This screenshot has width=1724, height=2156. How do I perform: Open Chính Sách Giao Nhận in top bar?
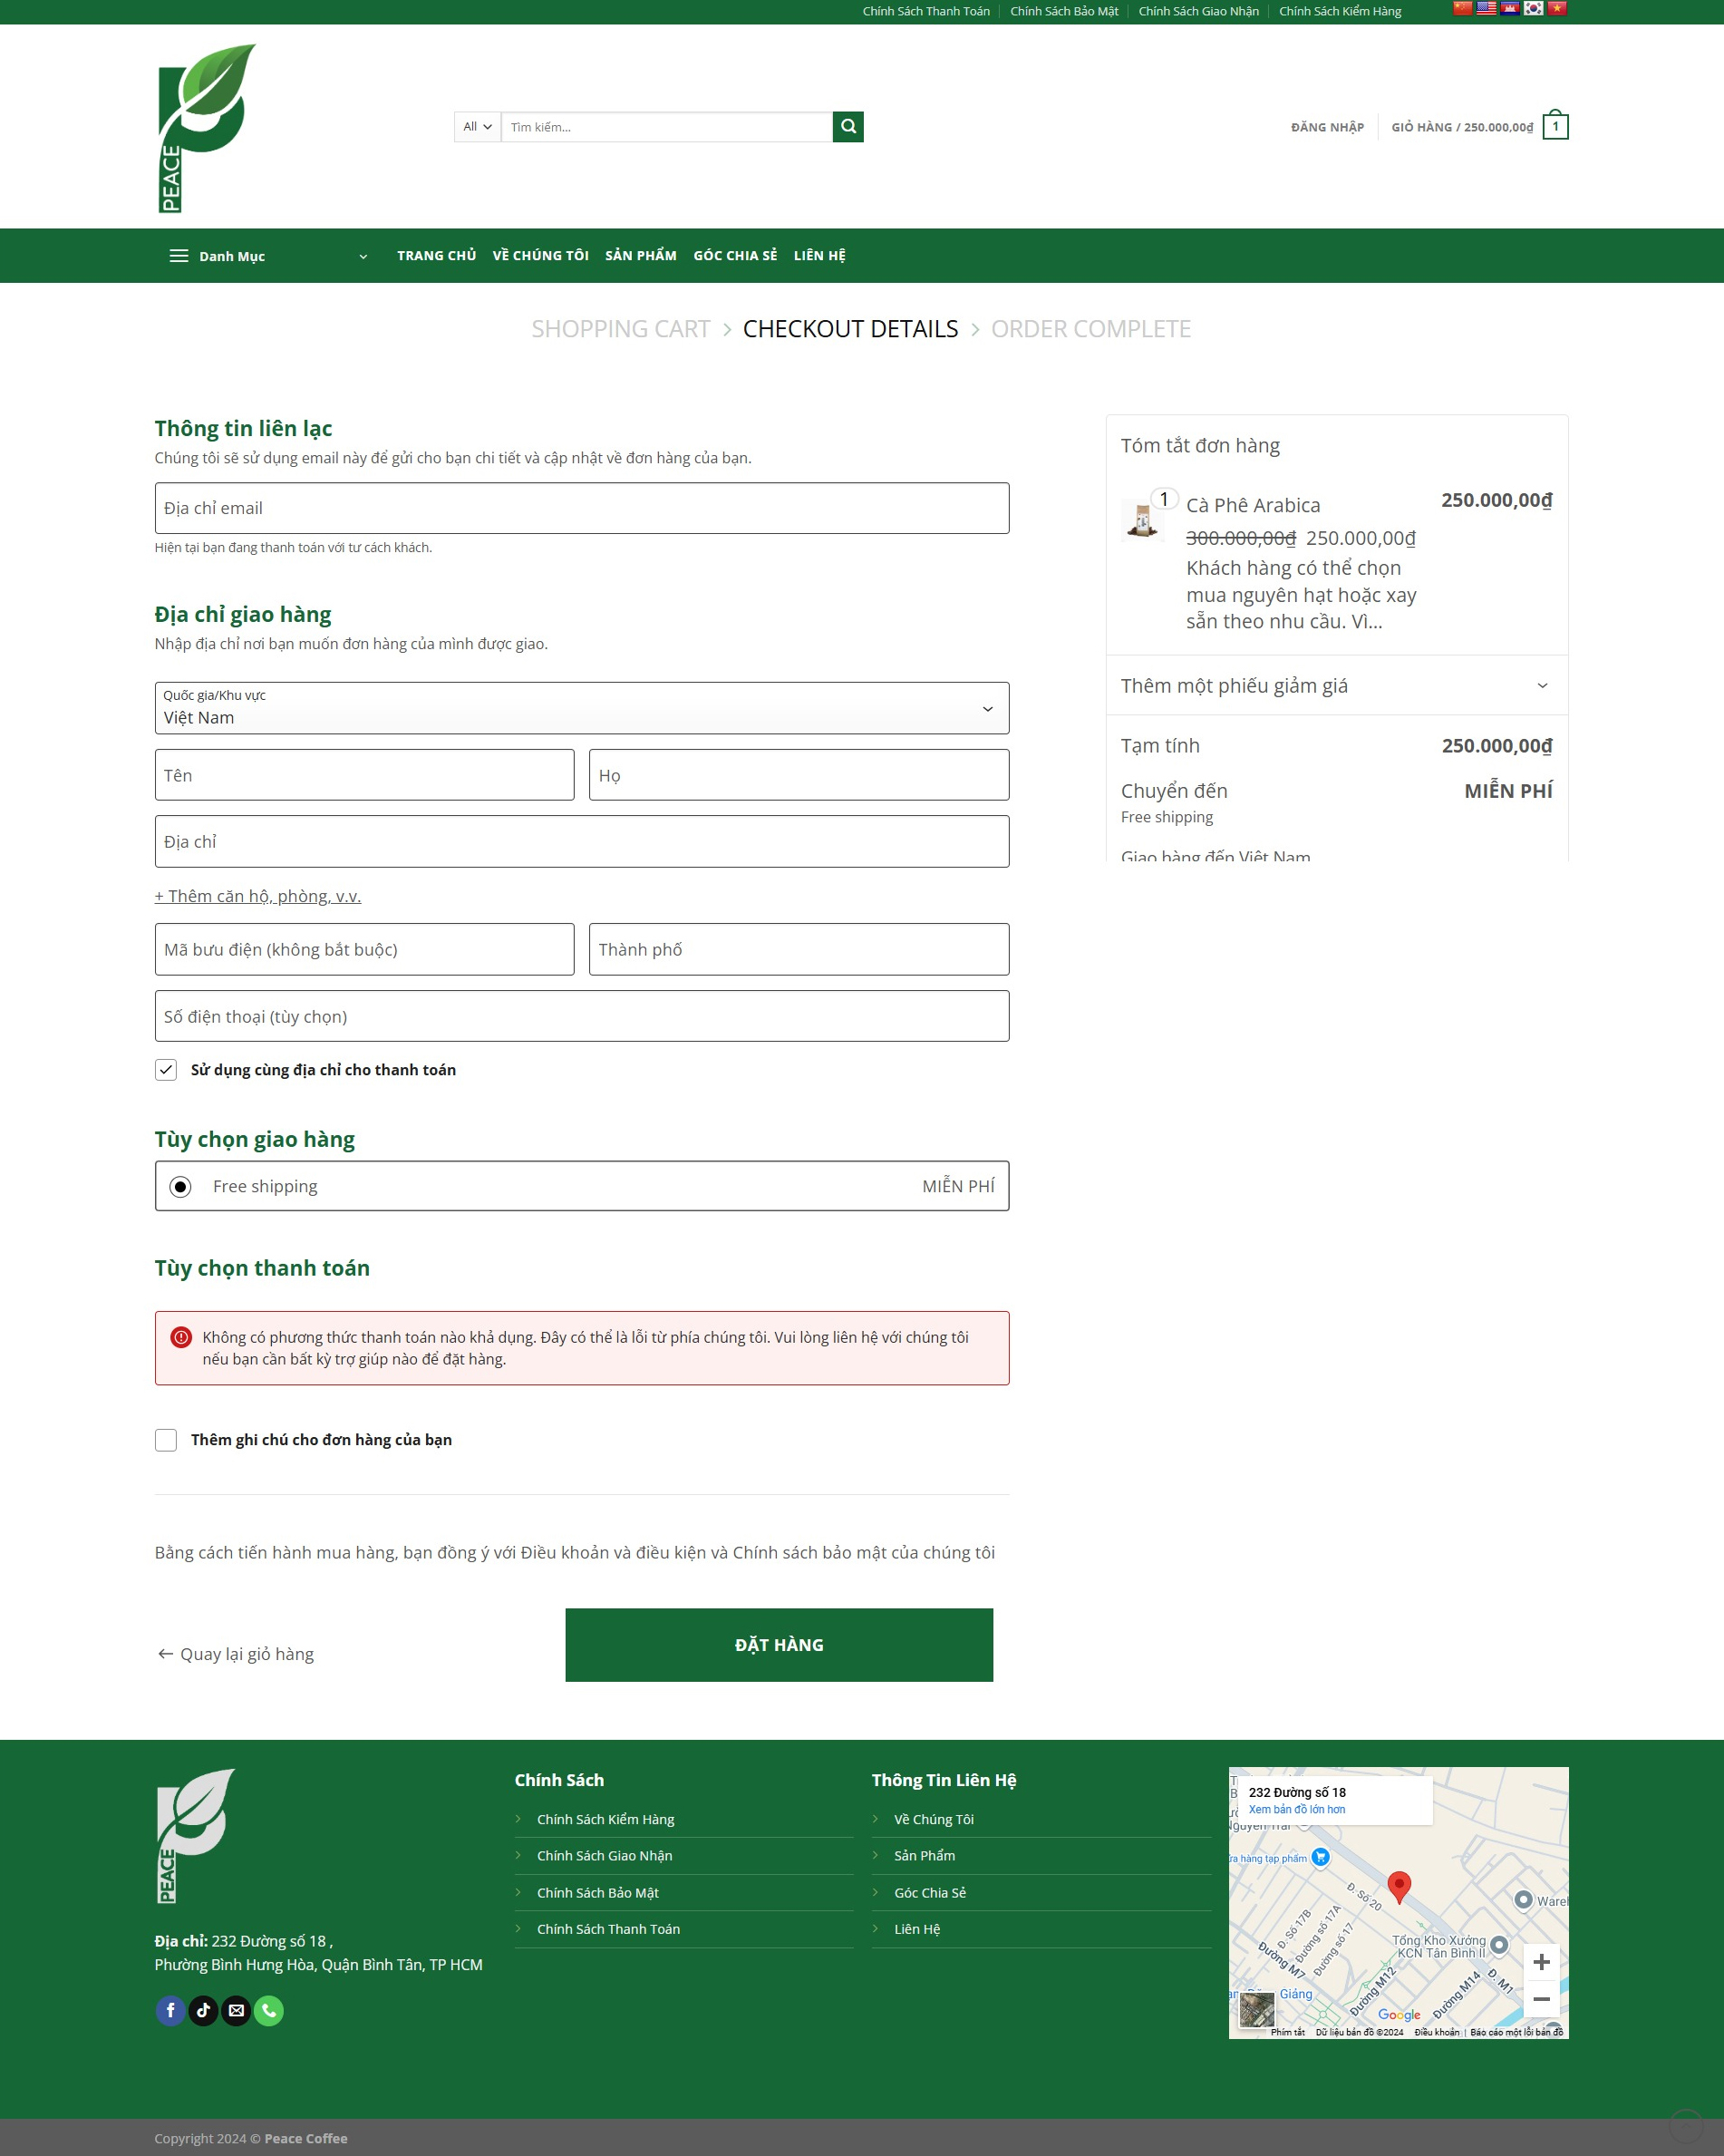pos(1198,11)
